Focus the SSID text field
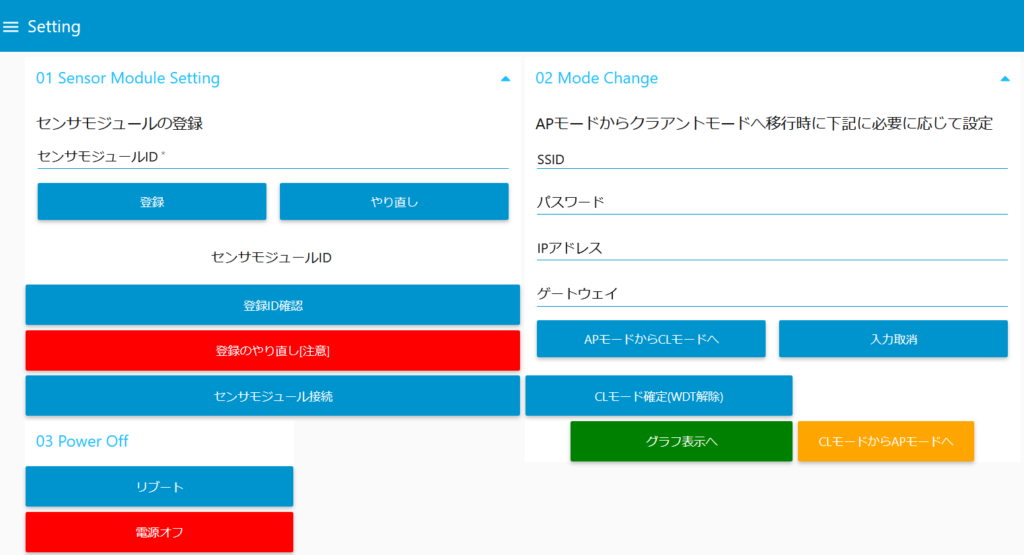The width and height of the screenshot is (1024, 555). tap(771, 159)
